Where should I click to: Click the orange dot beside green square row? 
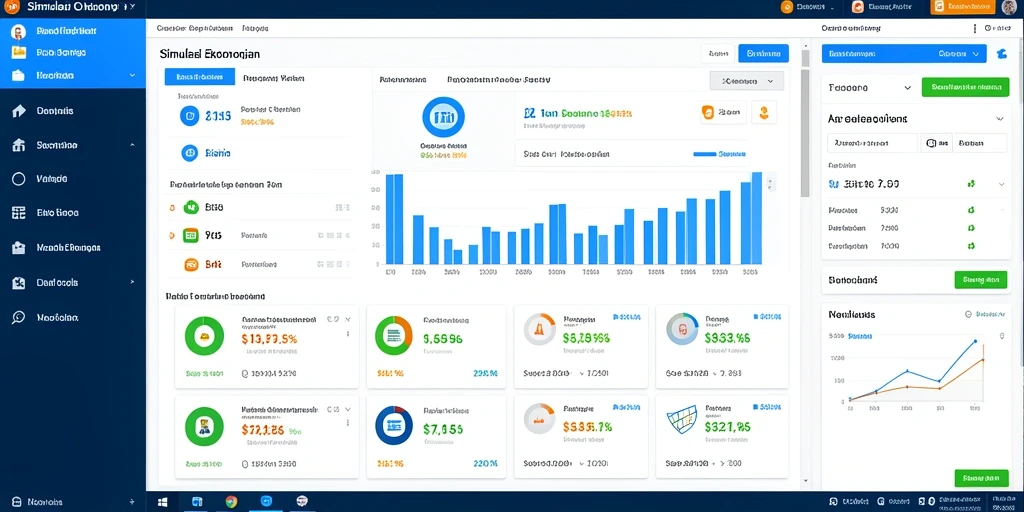pyautogui.click(x=172, y=235)
